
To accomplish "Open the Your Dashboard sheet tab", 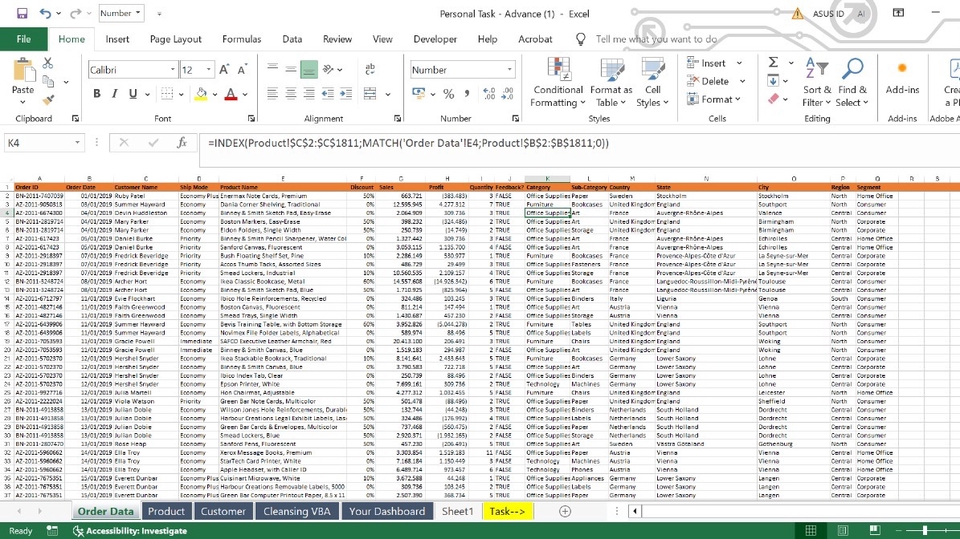I will 387,511.
